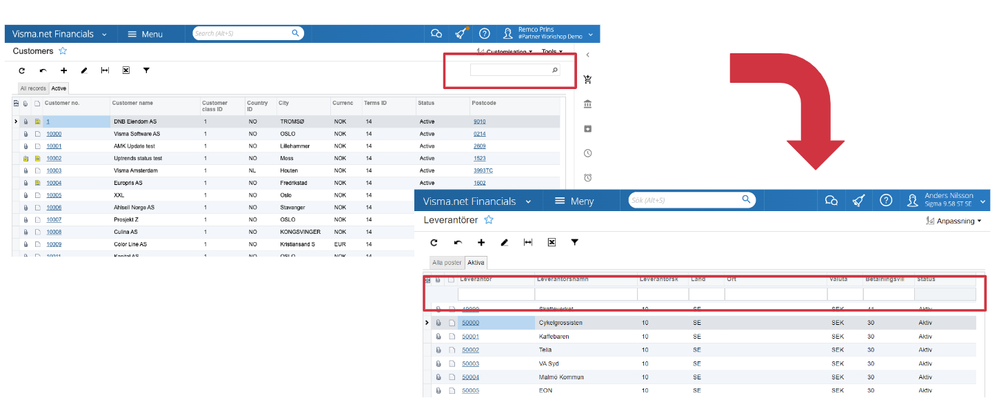The width and height of the screenshot is (999, 416).
Task: Switch to Alla poster tab
Action: point(447,262)
